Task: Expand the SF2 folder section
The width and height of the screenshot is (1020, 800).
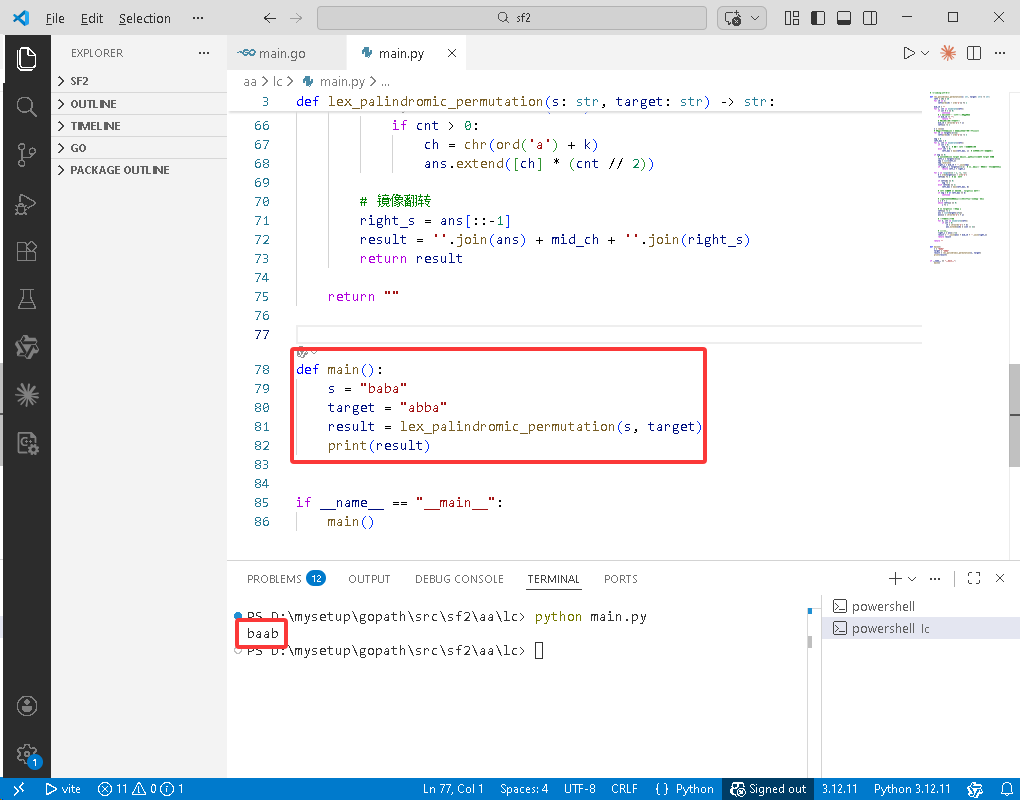Action: [139, 81]
